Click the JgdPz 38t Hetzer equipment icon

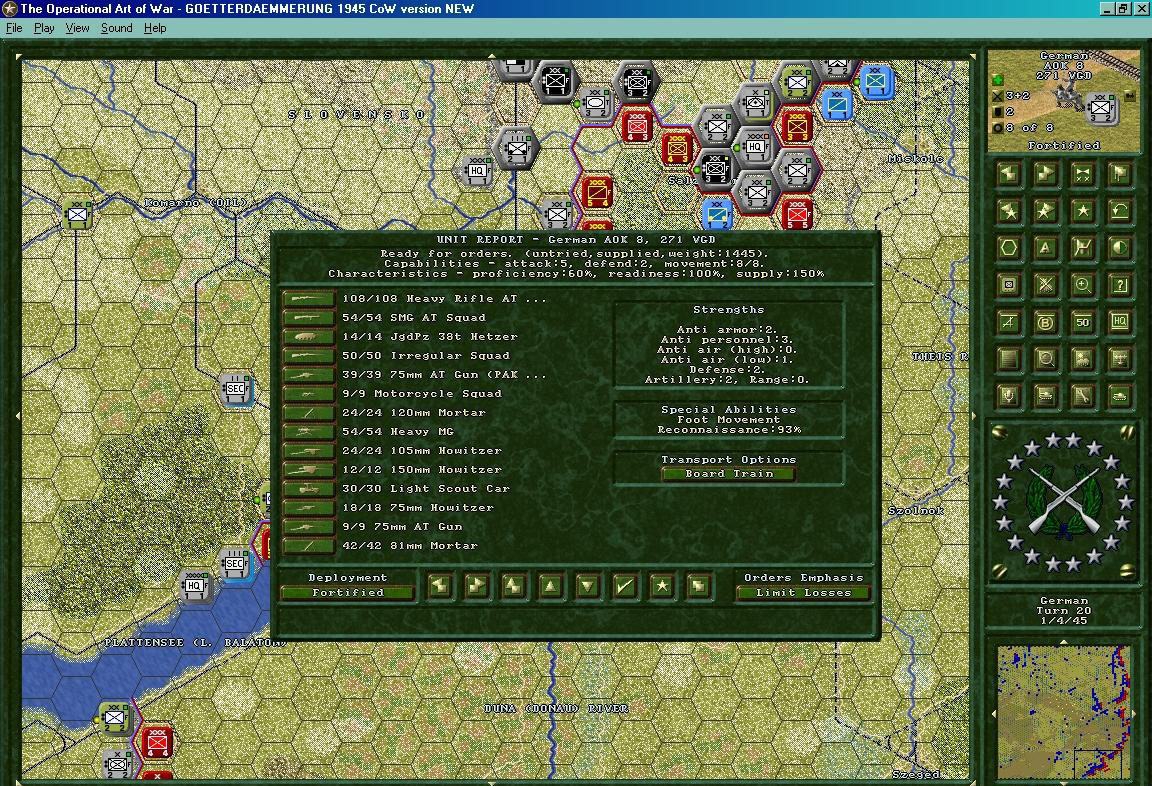308,336
